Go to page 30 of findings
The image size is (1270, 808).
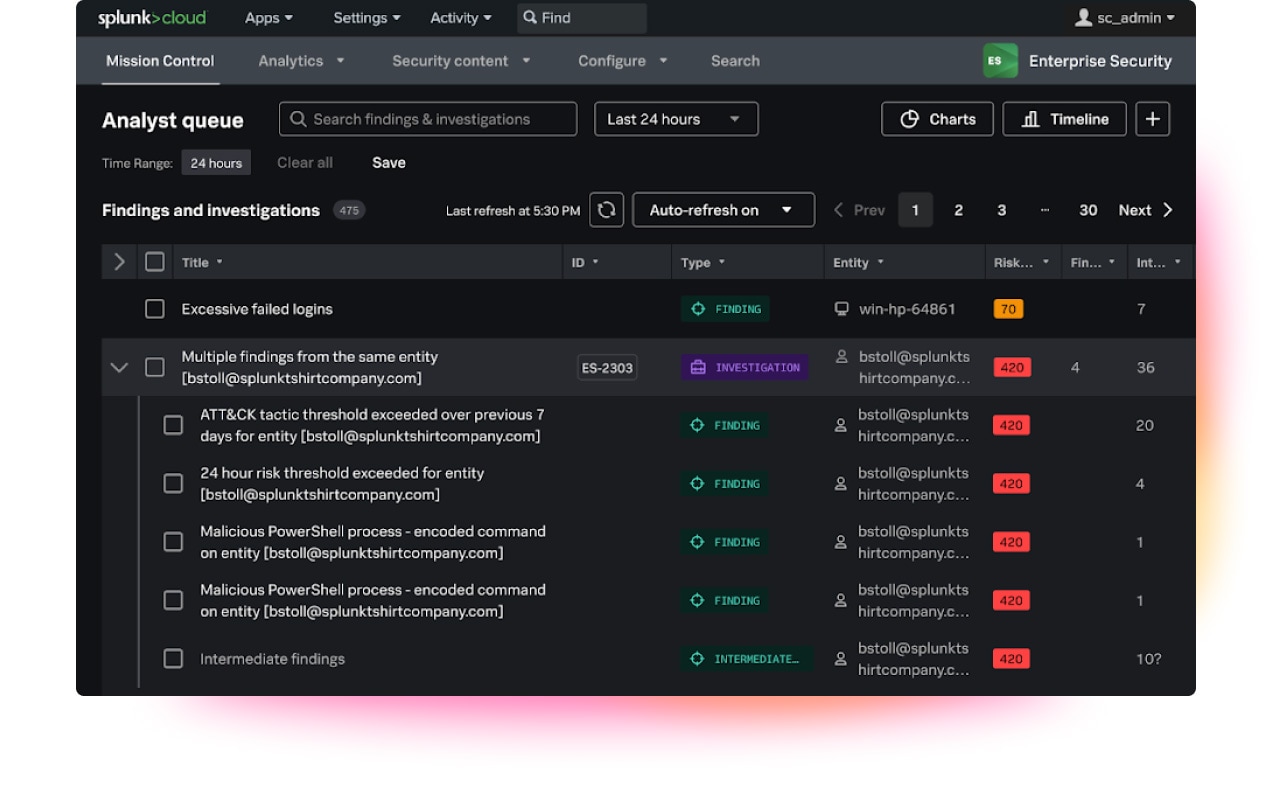1088,210
